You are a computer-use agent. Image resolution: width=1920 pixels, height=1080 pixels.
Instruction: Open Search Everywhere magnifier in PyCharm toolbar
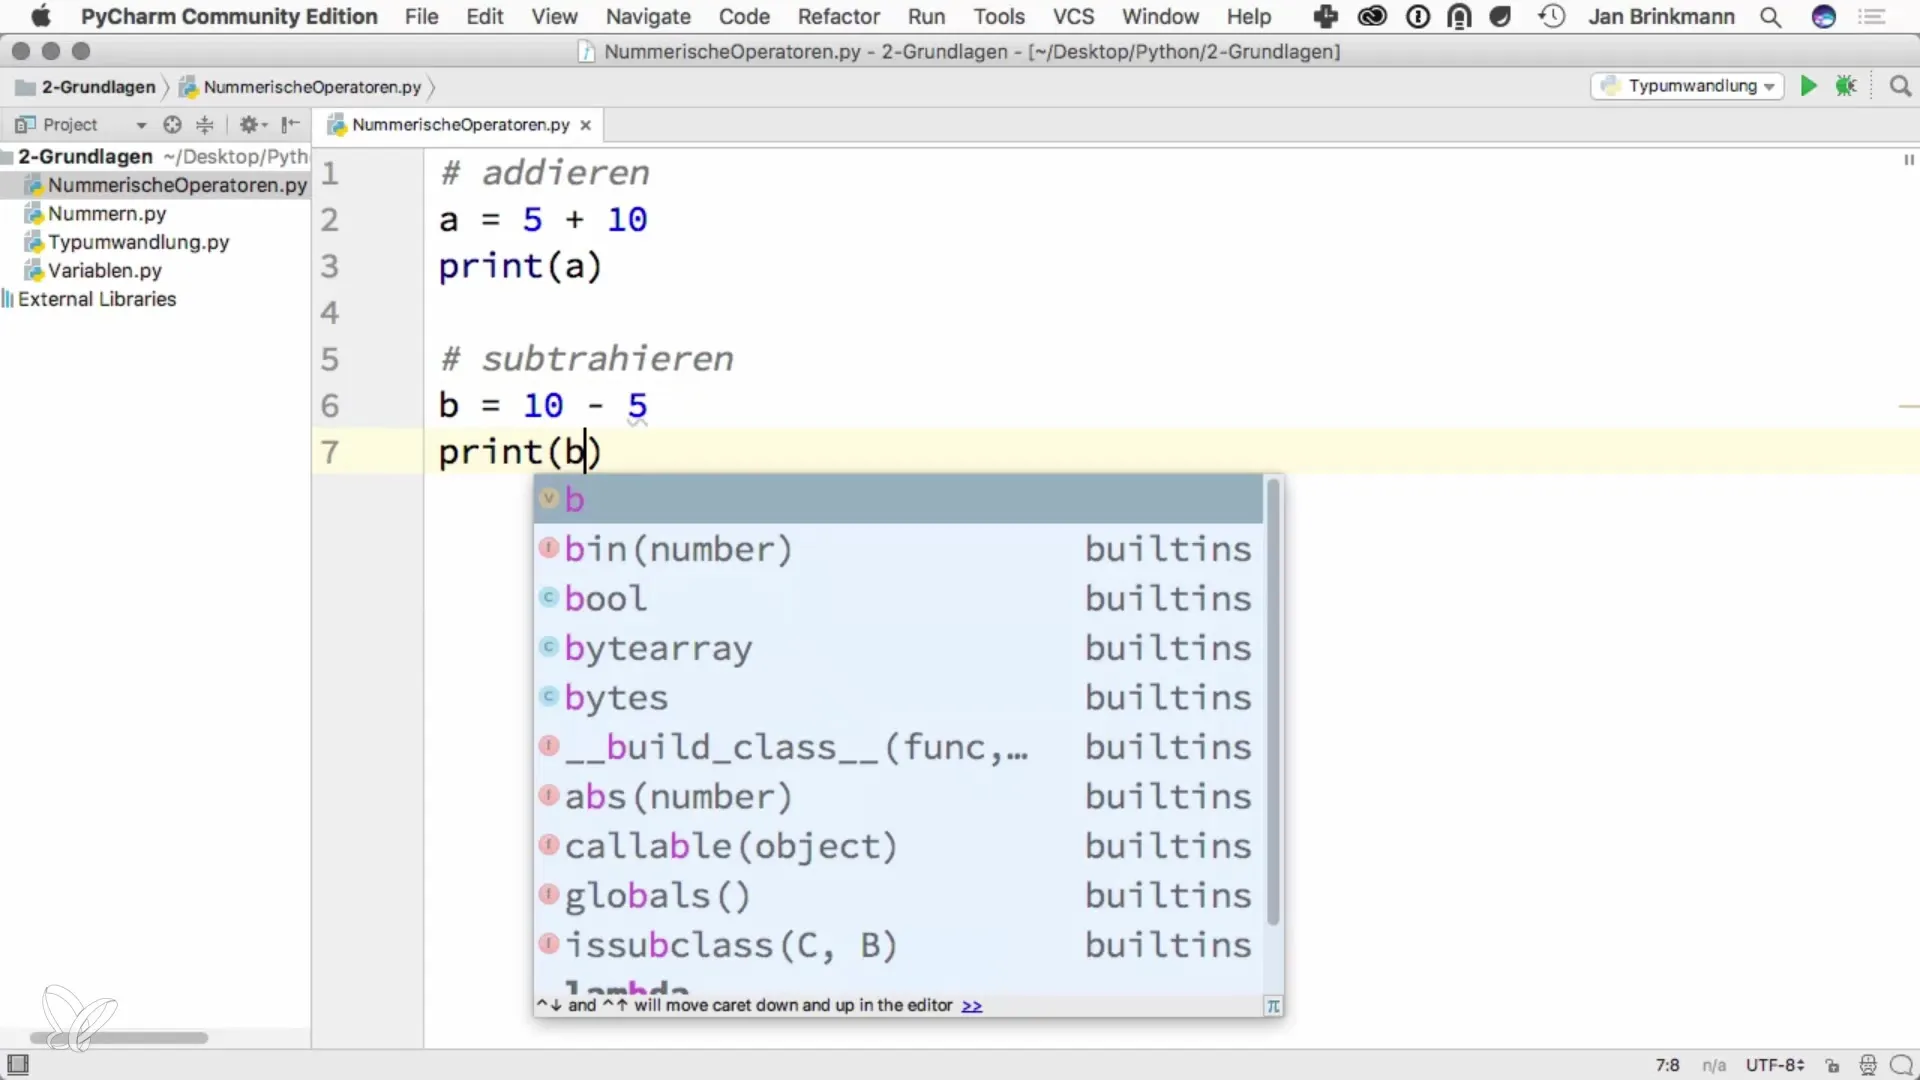click(1900, 86)
